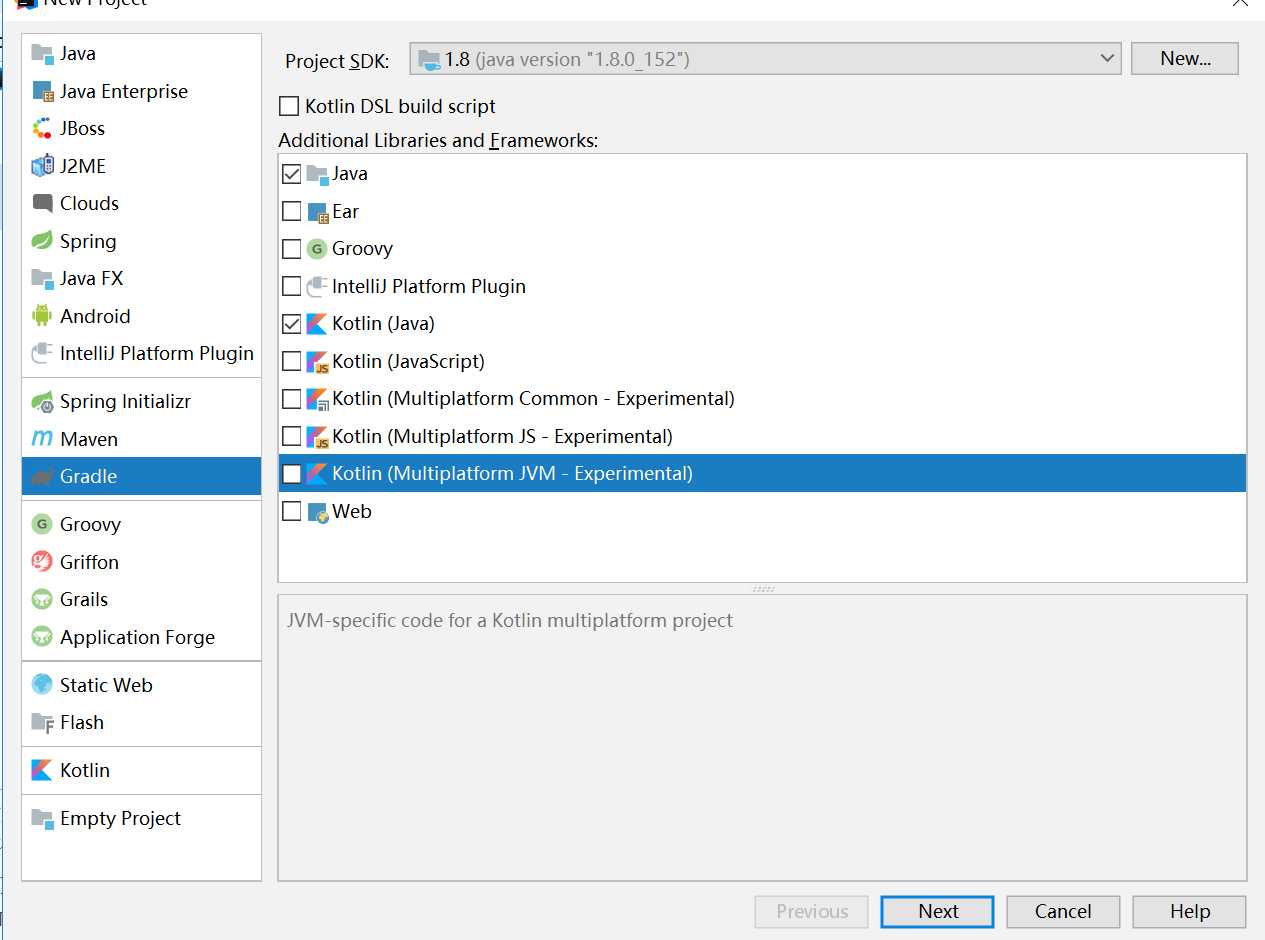
Task: Click the Kotlin (Java) framework icon
Action: [x=317, y=324]
